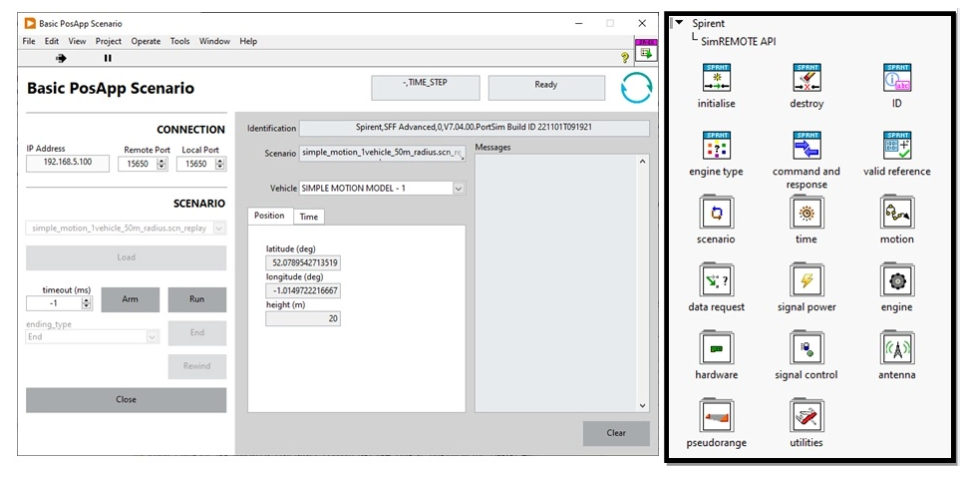974x480 pixels.
Task: Open the View menu
Action: tap(77, 42)
